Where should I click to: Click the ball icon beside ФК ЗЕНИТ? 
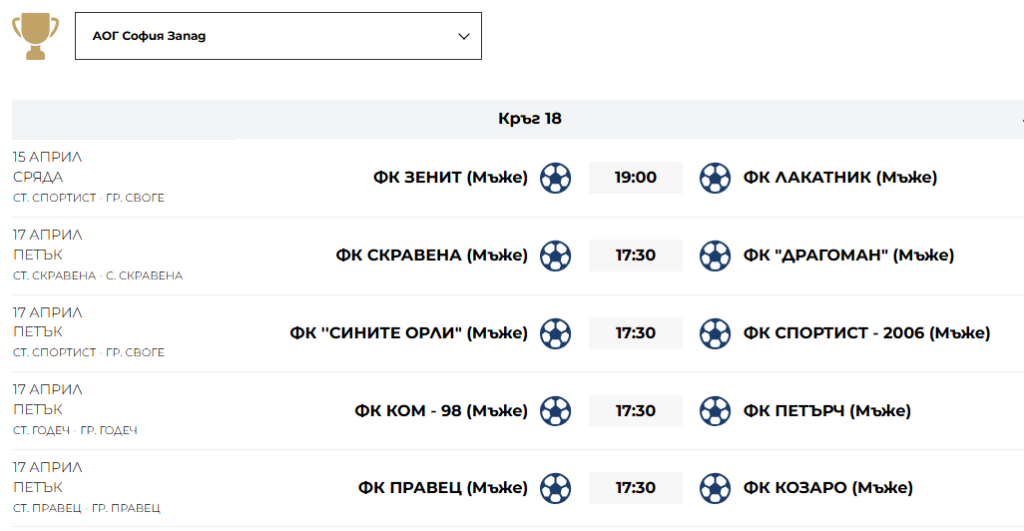tap(556, 178)
